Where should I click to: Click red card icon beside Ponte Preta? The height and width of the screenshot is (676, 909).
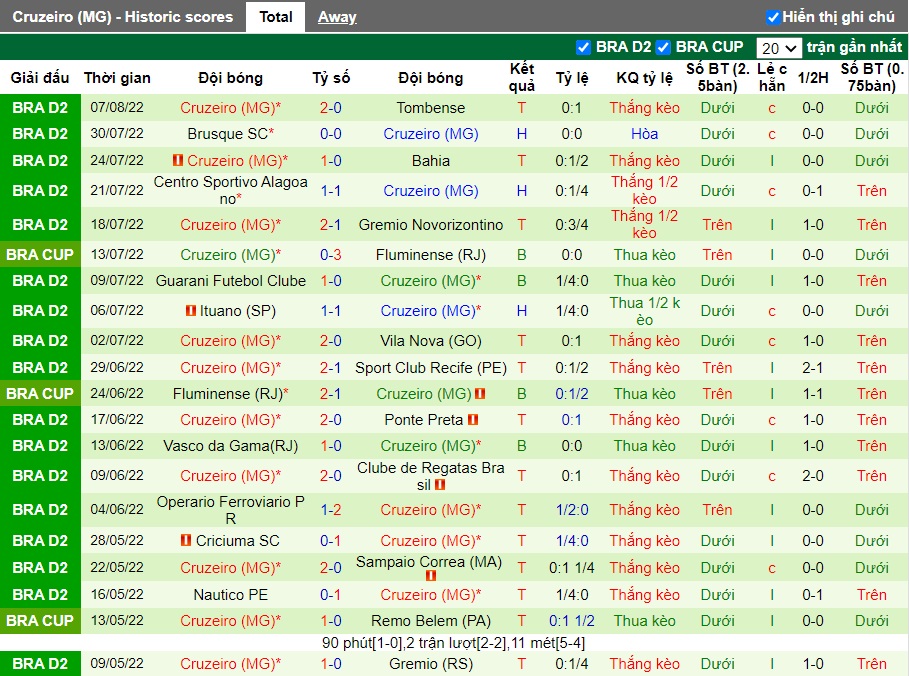pos(473,420)
